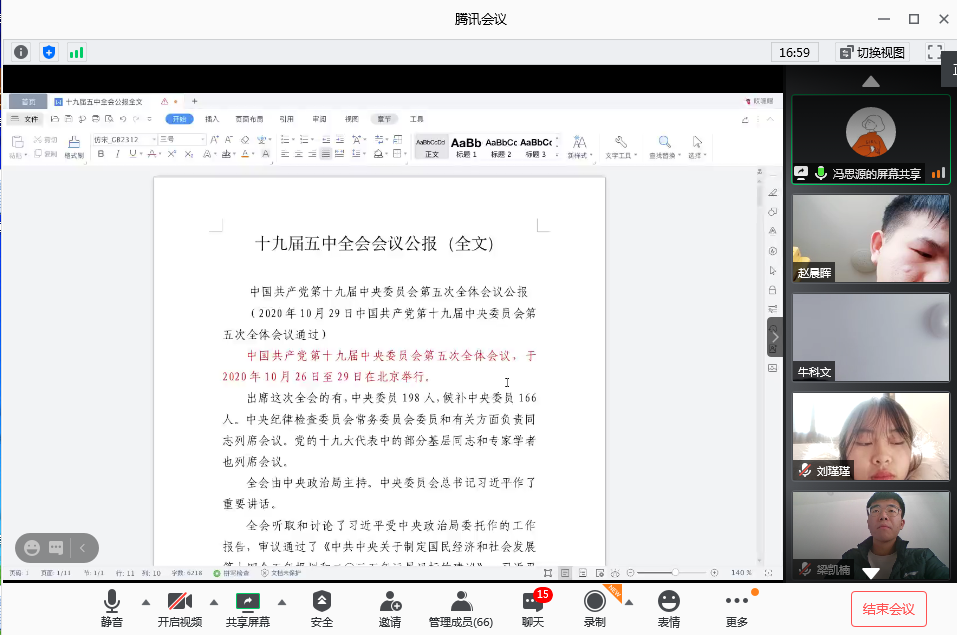Open the 聊天 chat panel
Viewport: 957px width, 635px height.
[533, 608]
